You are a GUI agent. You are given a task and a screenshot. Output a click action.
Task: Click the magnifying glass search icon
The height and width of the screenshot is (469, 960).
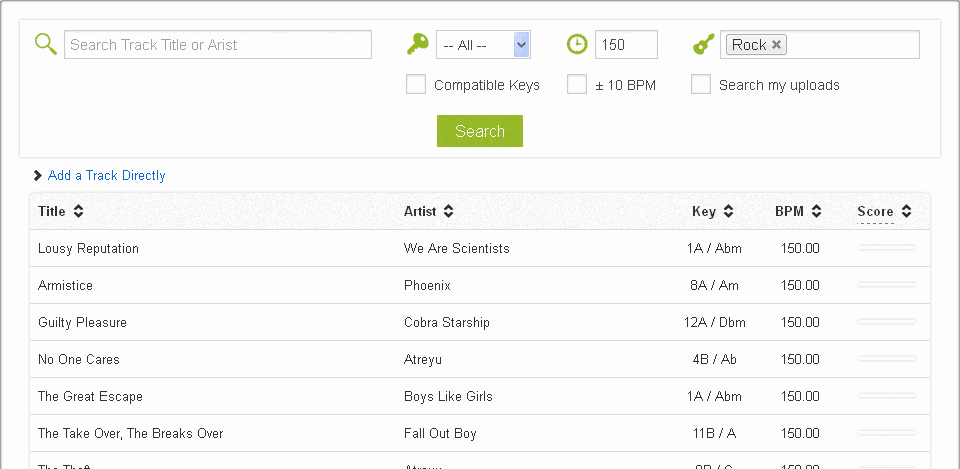pyautogui.click(x=46, y=44)
